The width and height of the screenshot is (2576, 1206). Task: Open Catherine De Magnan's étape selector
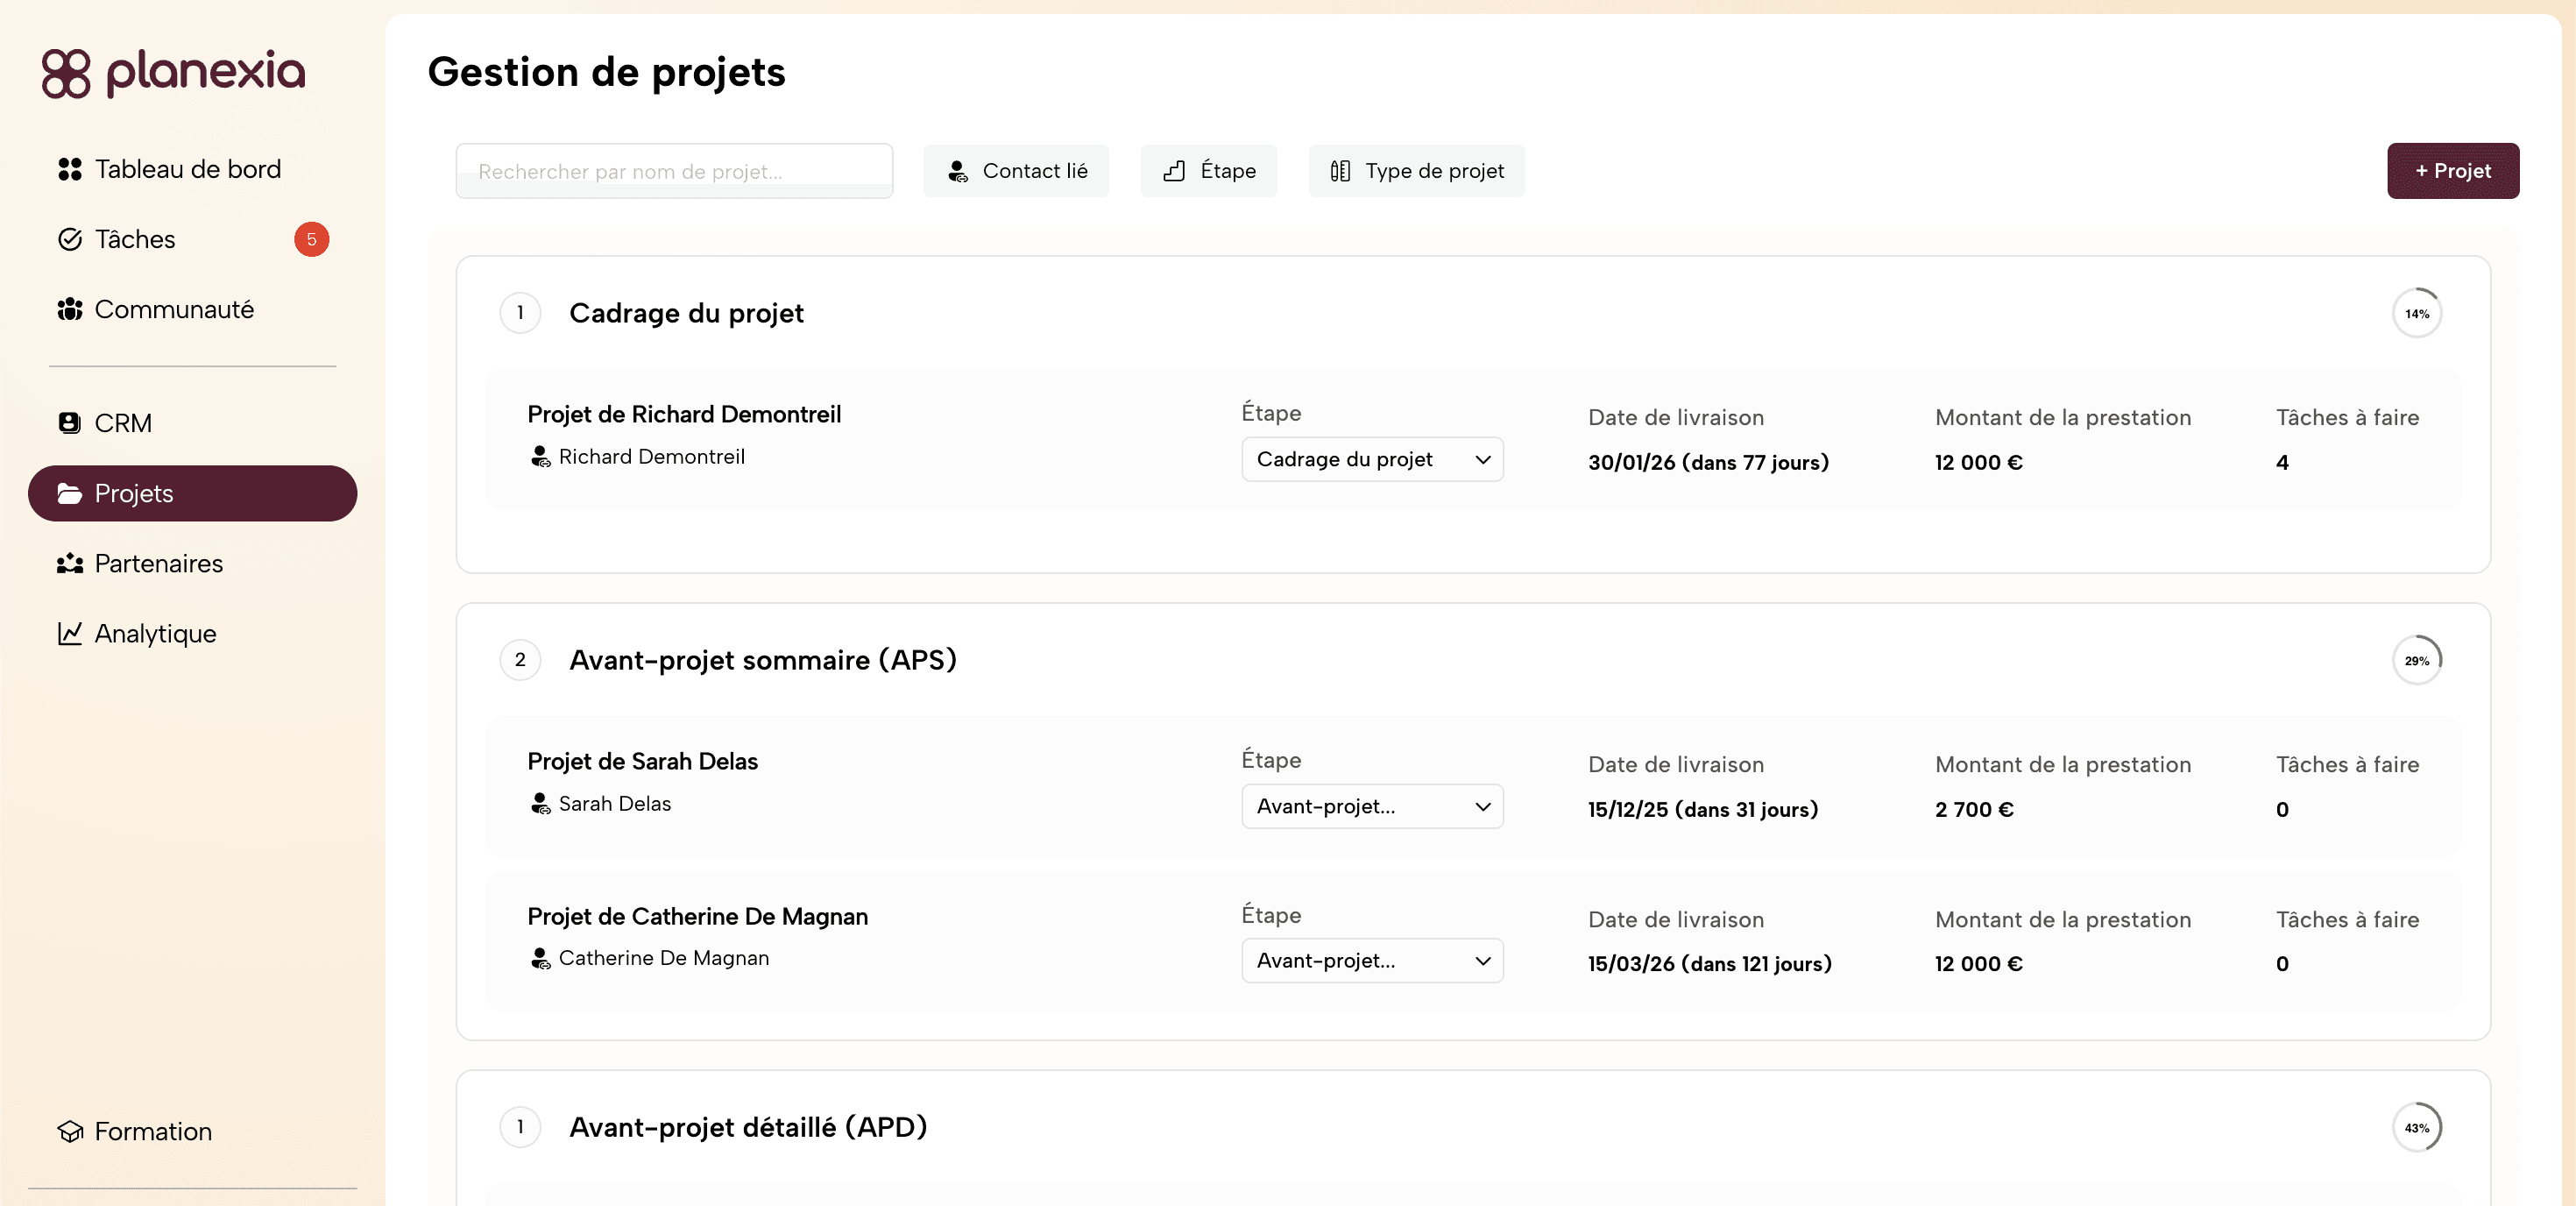[1371, 960]
